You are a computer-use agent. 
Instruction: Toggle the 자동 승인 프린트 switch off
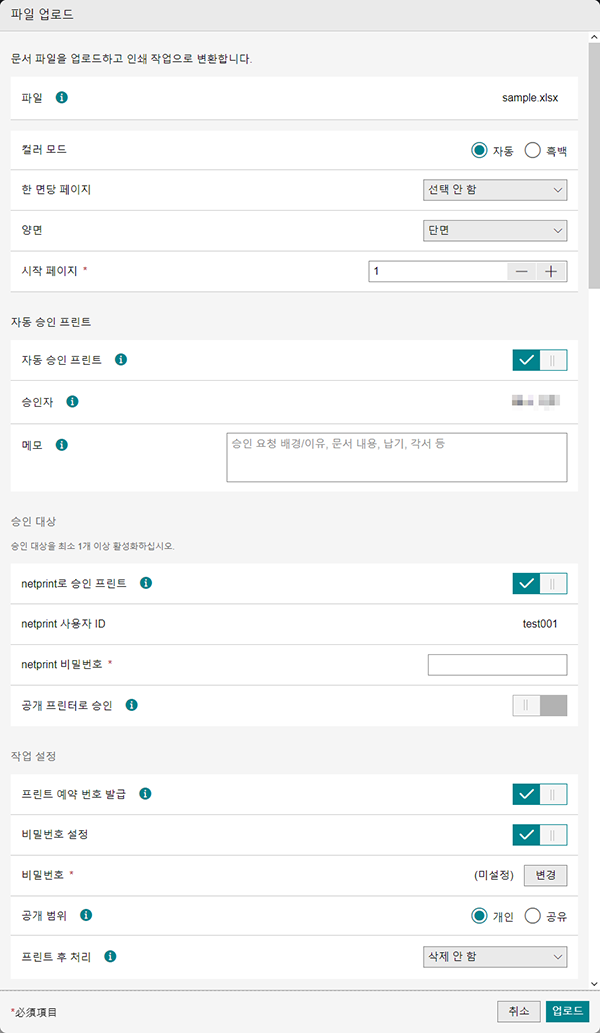pyautogui.click(x=539, y=360)
